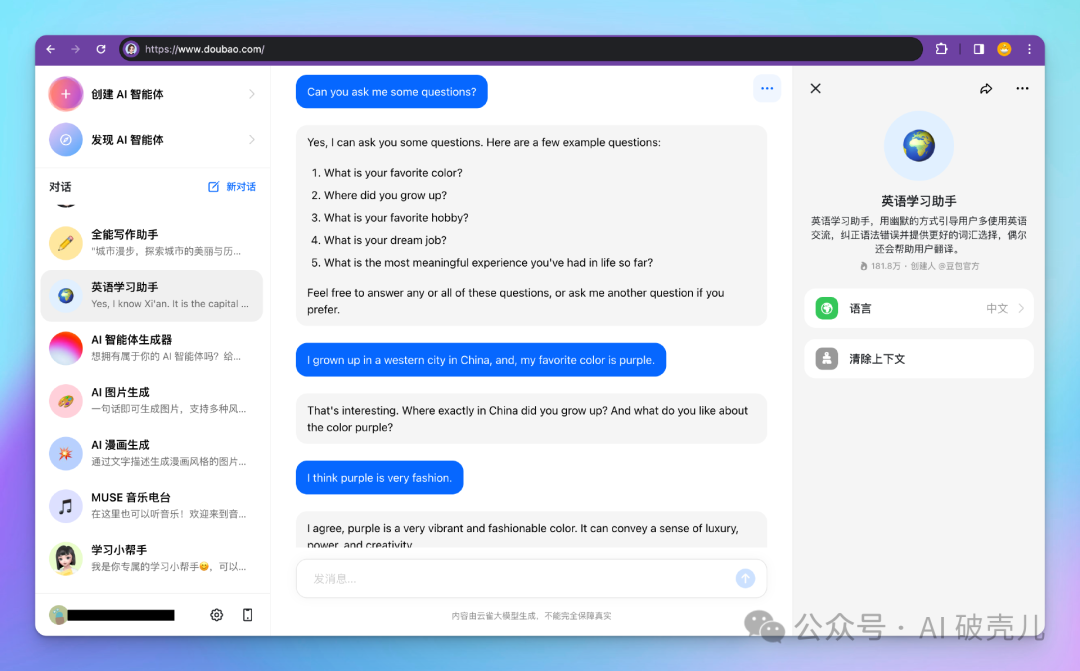Click the music note avatar of MUSE 音乐电台
Image resolution: width=1080 pixels, height=671 pixels.
65,506
